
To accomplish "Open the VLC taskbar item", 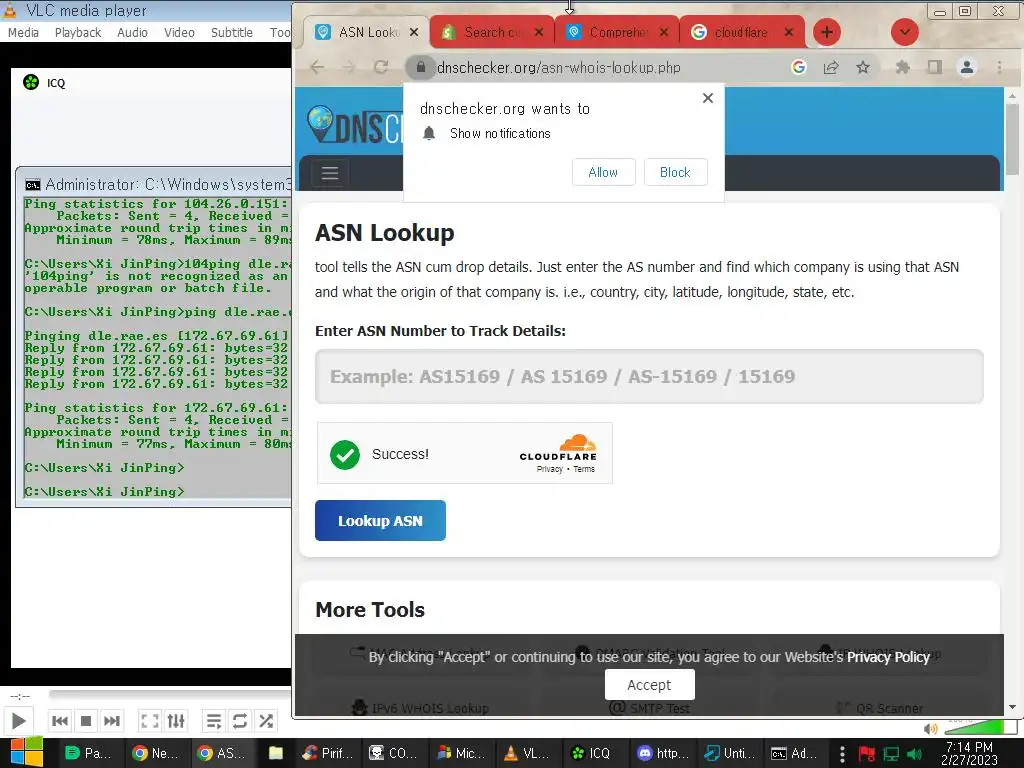I will click(528, 754).
